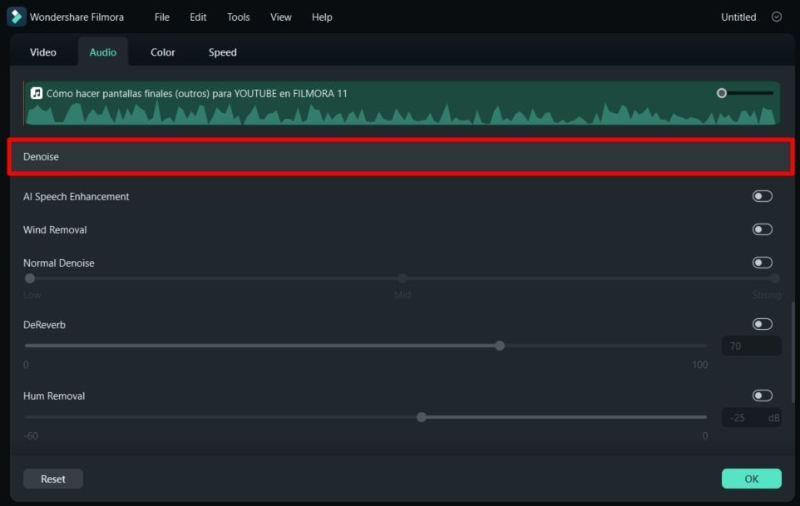This screenshot has height=506, width=800.
Task: Enable AI Speech Enhancement toggle
Action: click(x=762, y=196)
